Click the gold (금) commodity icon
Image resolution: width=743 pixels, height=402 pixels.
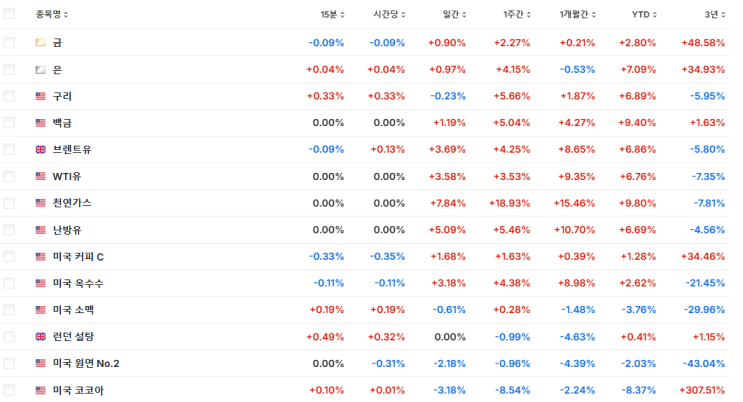[x=40, y=43]
